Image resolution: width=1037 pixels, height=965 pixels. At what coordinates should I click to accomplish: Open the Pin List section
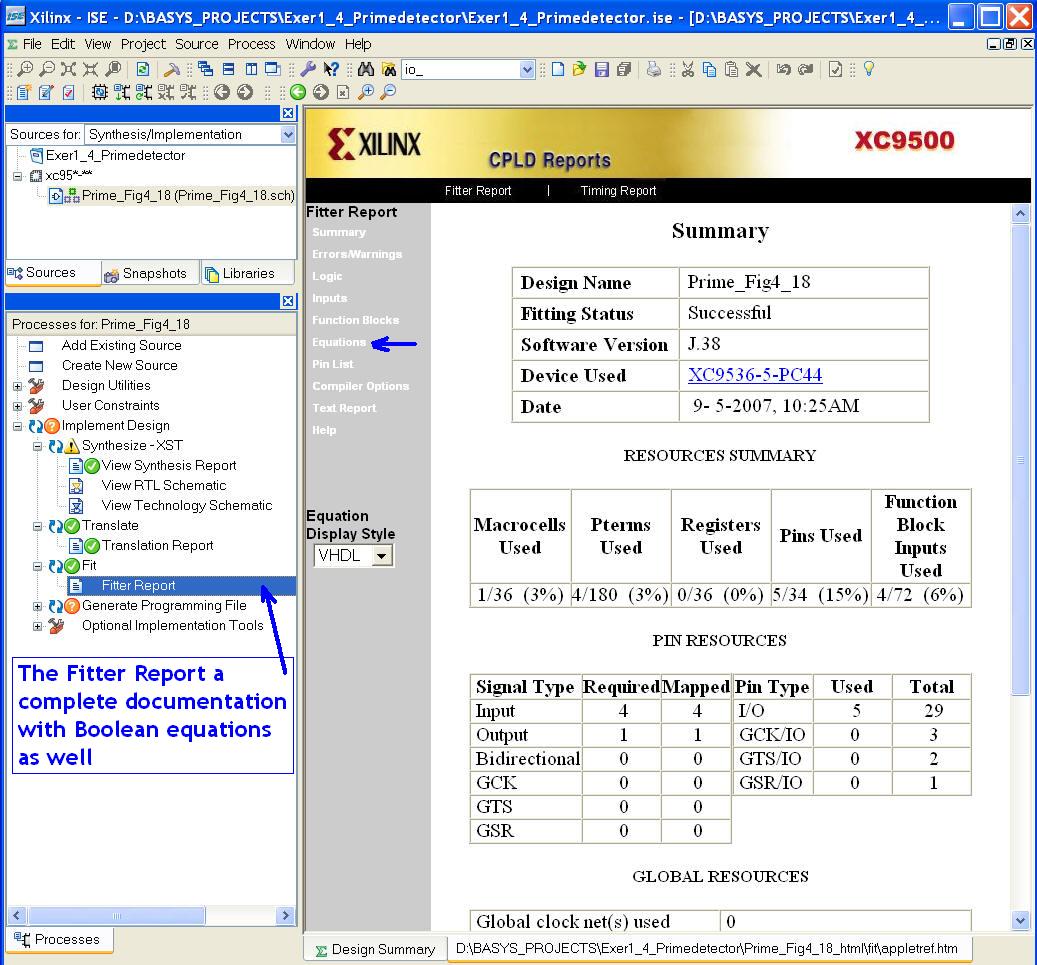click(333, 364)
